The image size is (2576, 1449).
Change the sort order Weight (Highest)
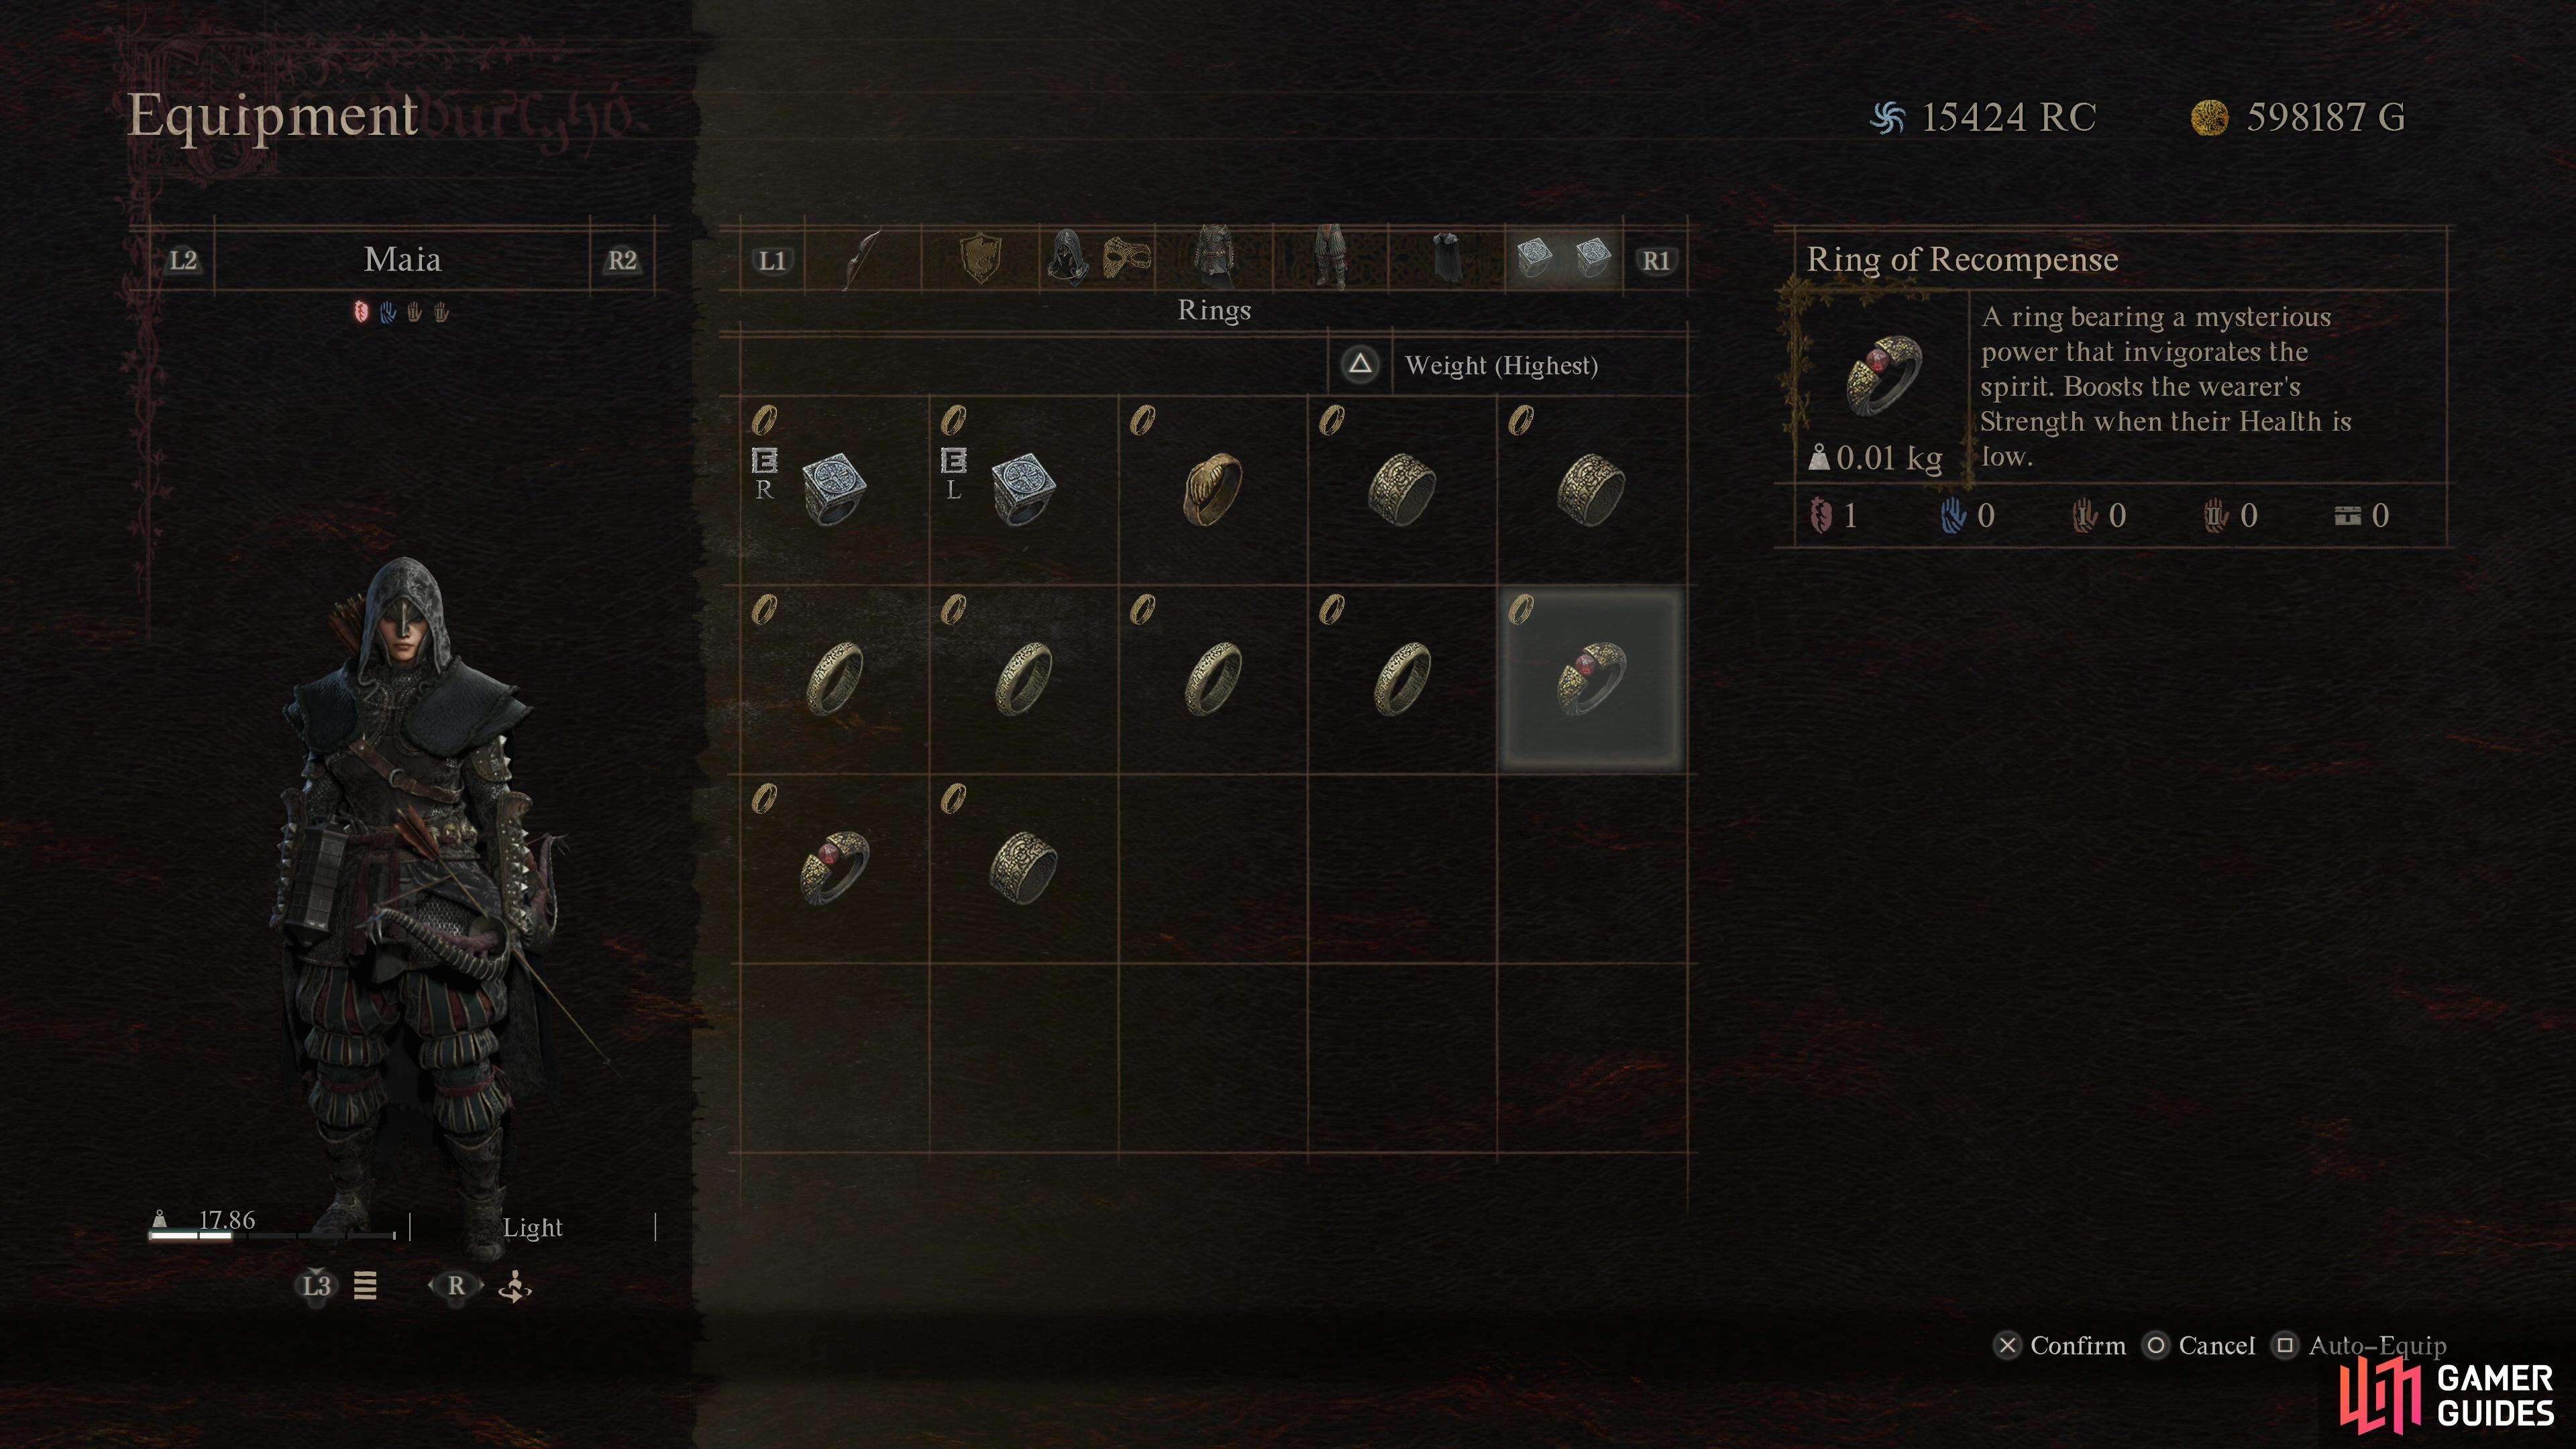click(1501, 365)
